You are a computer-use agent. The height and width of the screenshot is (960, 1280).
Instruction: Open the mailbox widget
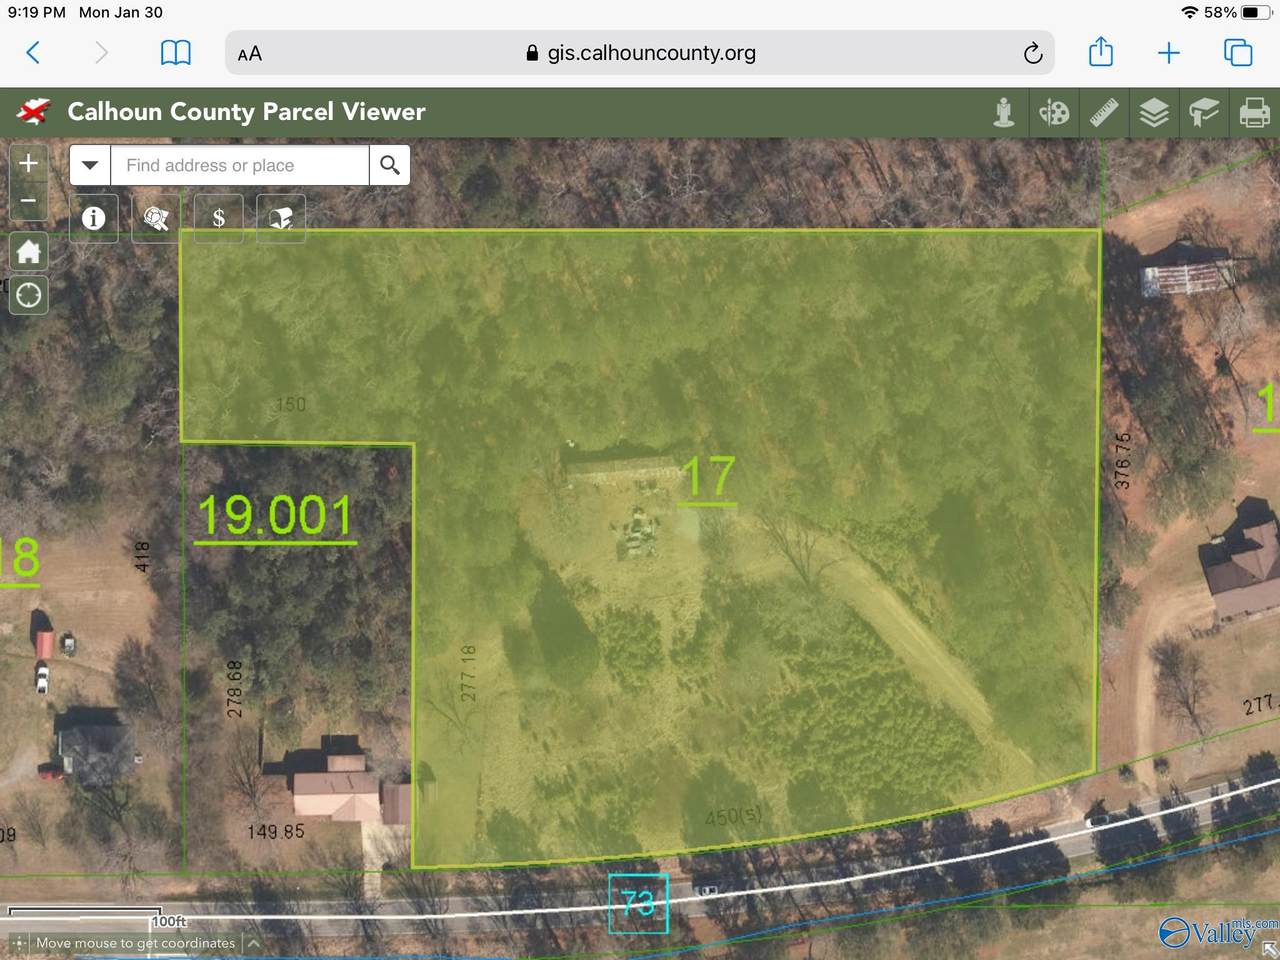tap(281, 218)
